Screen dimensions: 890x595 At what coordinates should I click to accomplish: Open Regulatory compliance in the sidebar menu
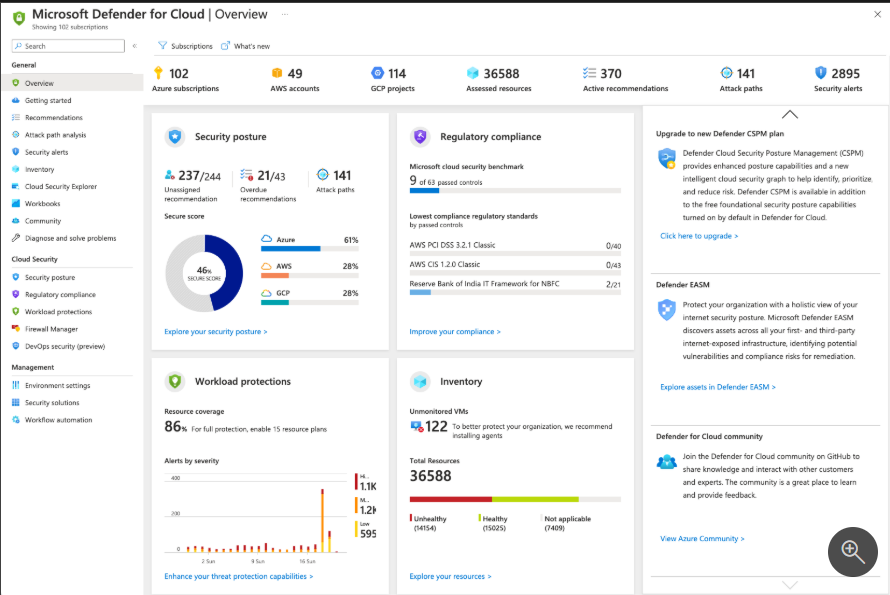(60, 295)
